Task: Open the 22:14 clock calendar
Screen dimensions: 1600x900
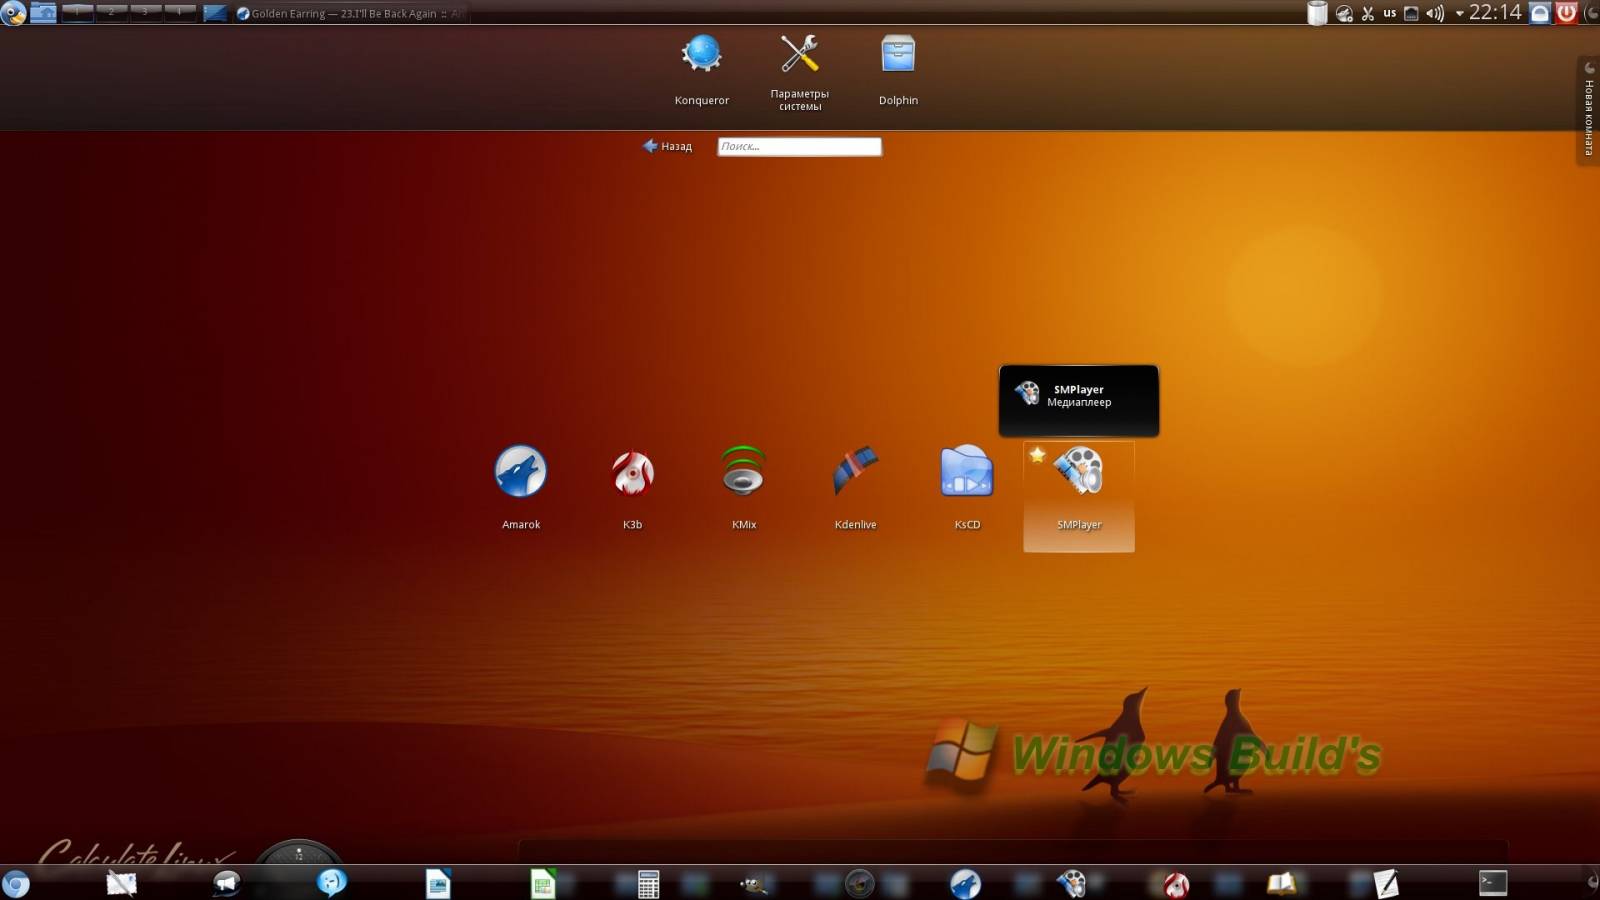Action: point(1495,12)
